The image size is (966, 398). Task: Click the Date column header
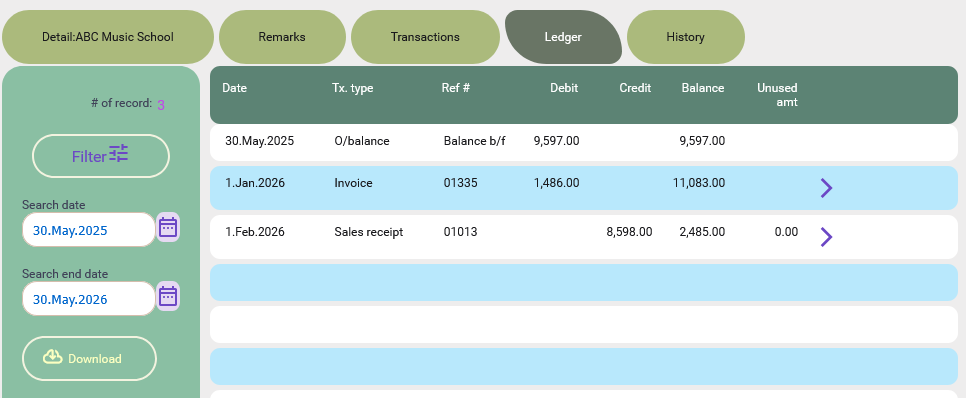click(234, 88)
